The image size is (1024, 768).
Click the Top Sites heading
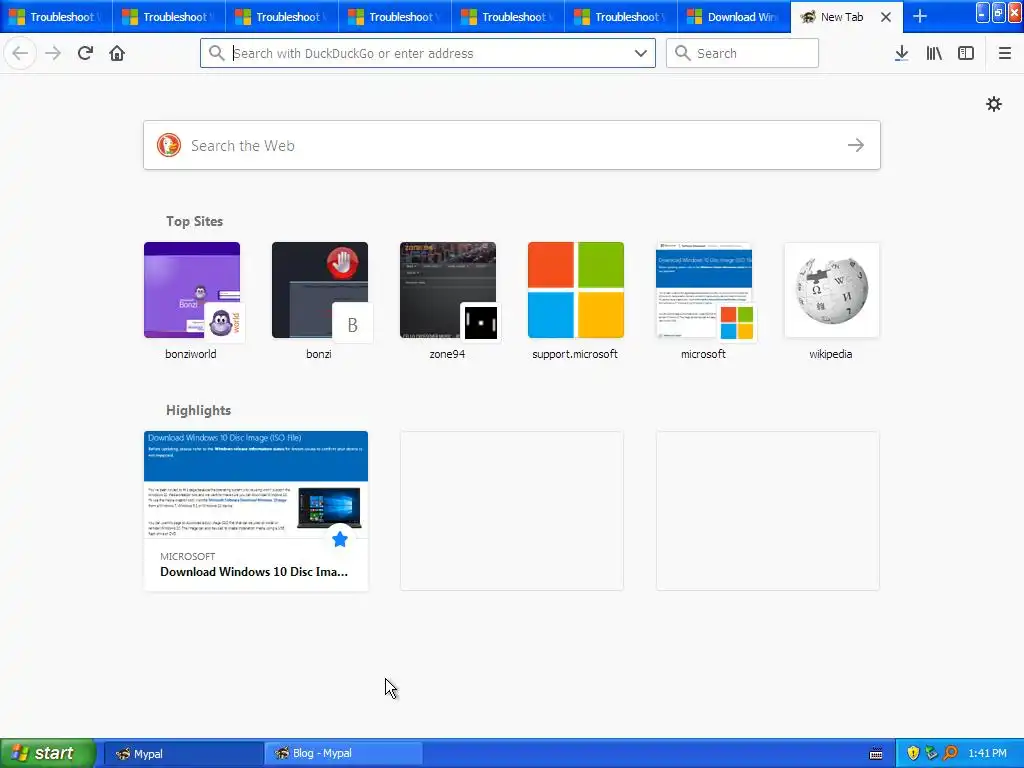[x=194, y=221]
